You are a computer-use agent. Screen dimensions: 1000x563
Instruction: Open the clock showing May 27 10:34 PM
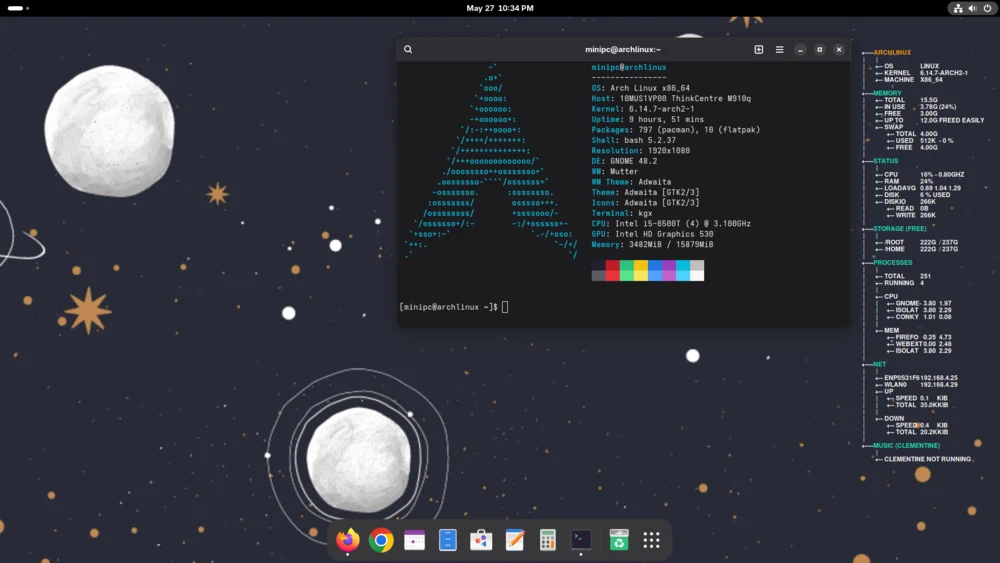tap(500, 8)
